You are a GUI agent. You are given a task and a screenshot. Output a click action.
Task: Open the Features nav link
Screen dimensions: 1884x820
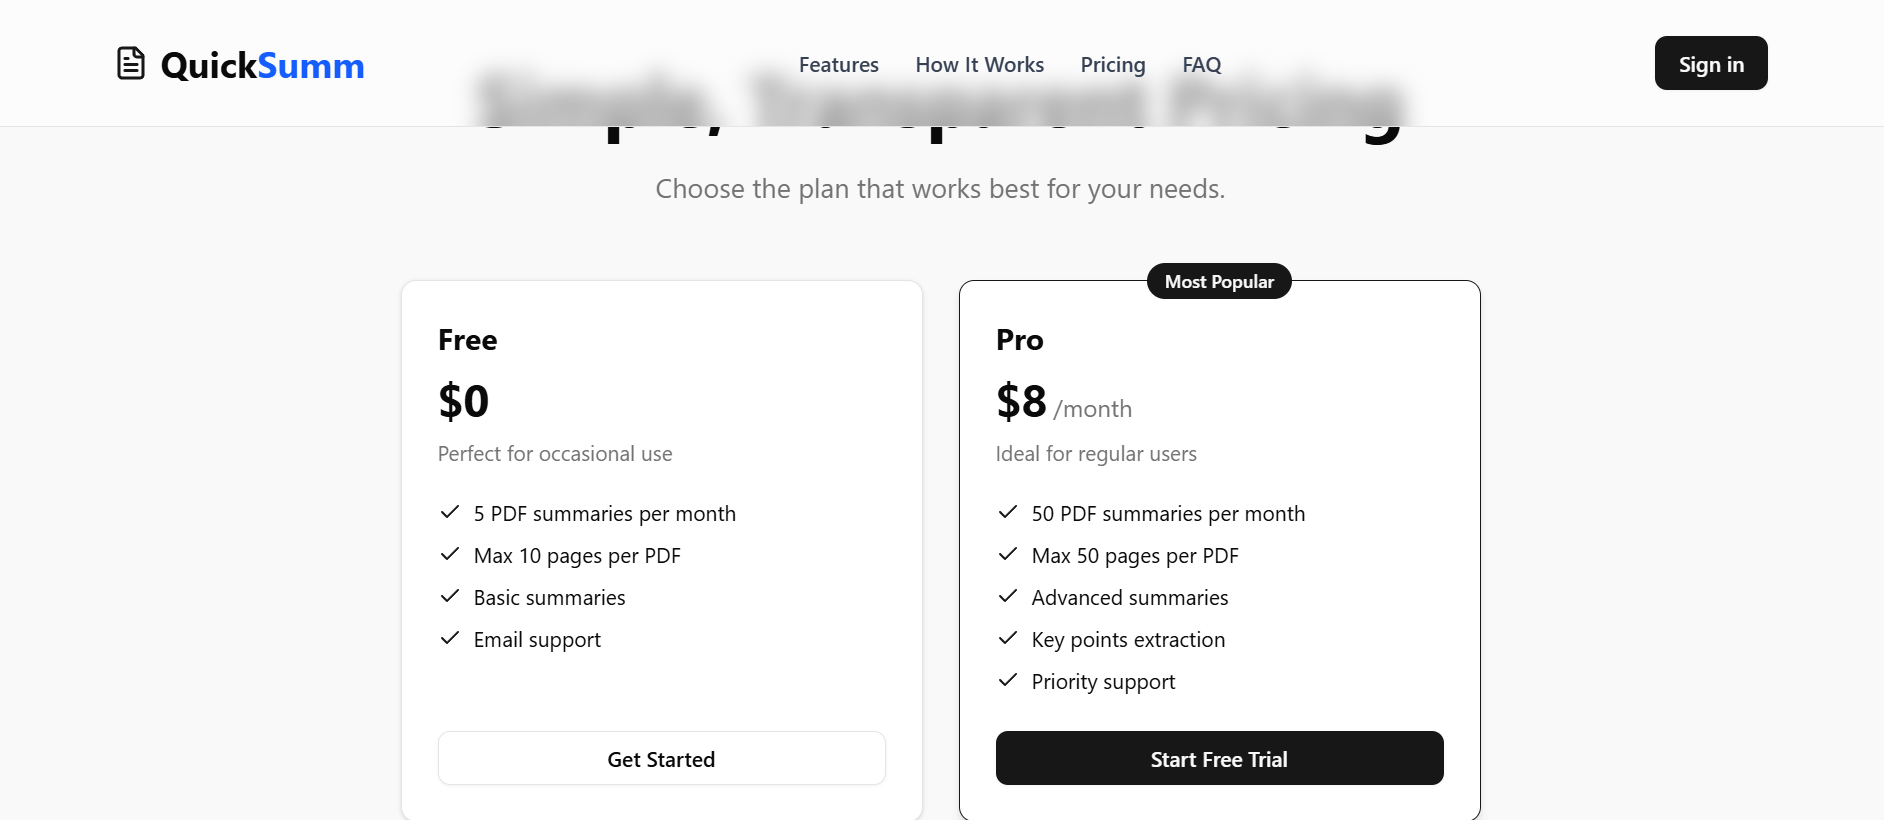tap(839, 64)
